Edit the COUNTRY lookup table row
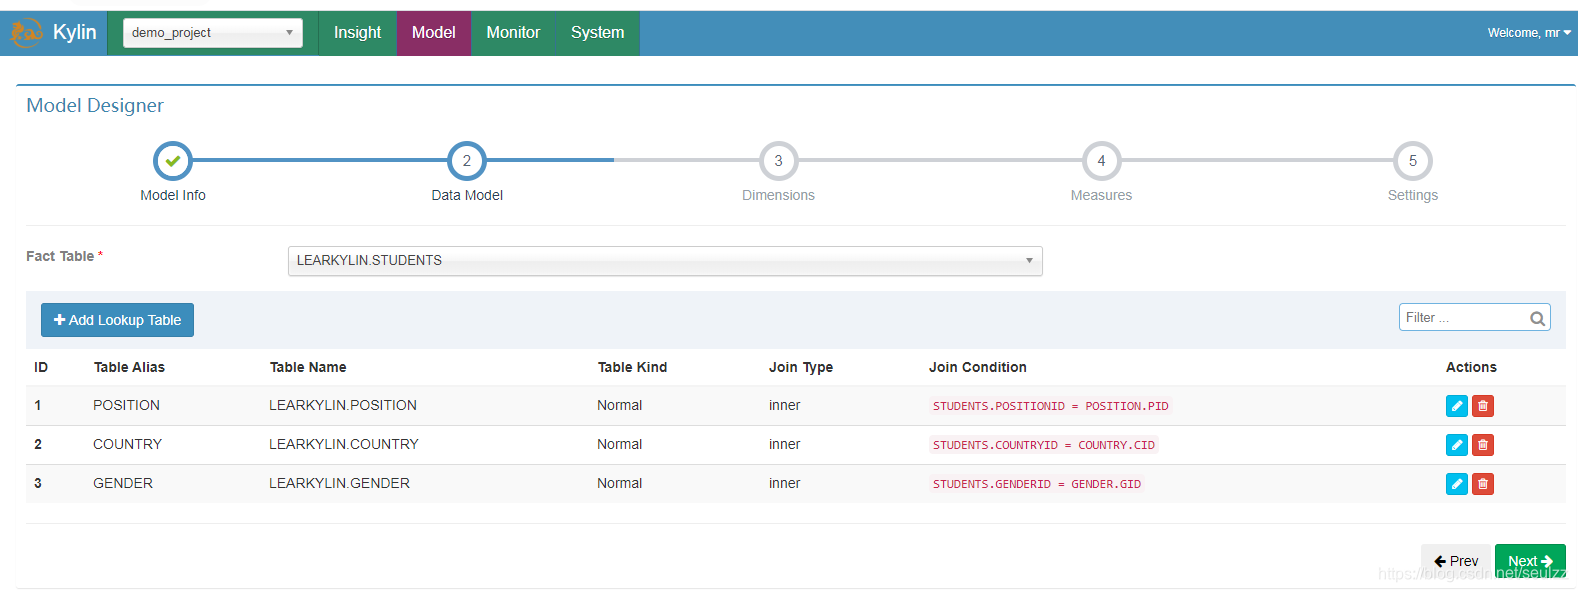 pyautogui.click(x=1457, y=445)
